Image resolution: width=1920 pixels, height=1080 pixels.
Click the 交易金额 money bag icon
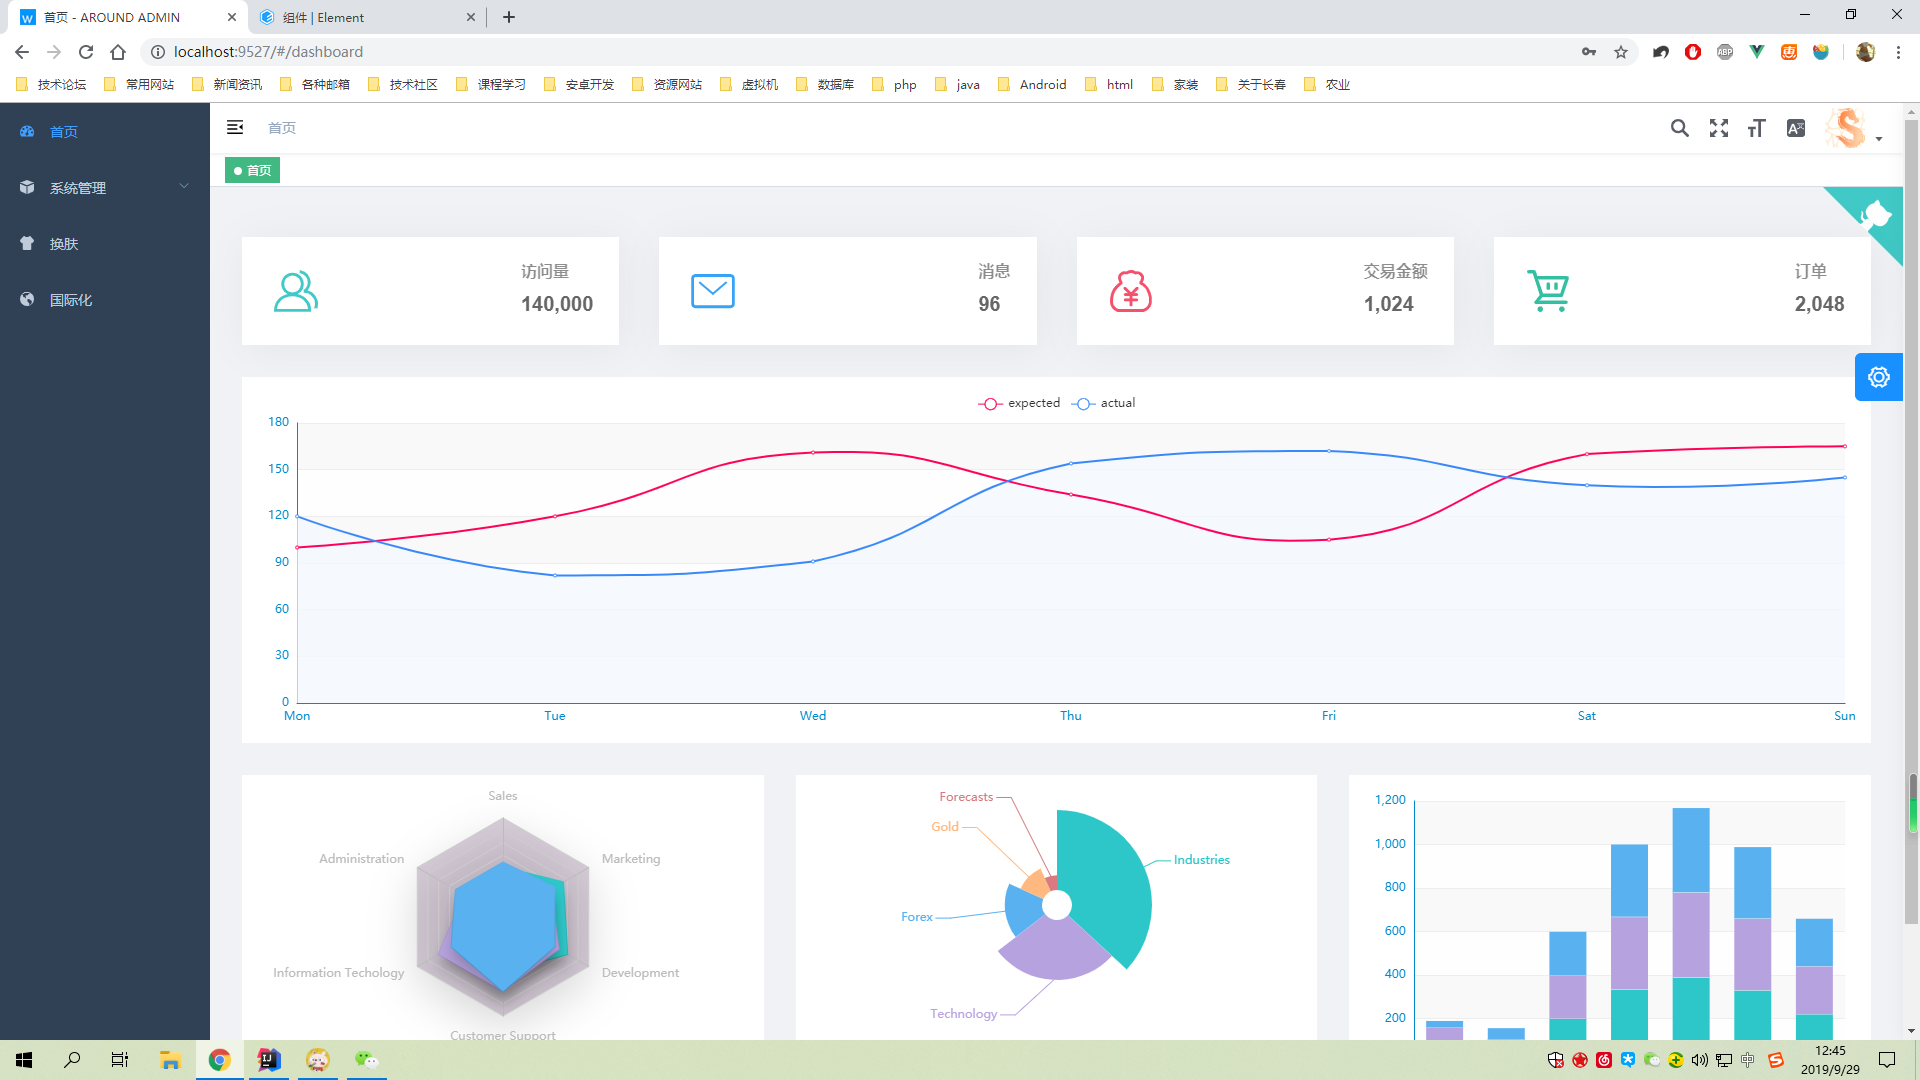coord(1131,291)
